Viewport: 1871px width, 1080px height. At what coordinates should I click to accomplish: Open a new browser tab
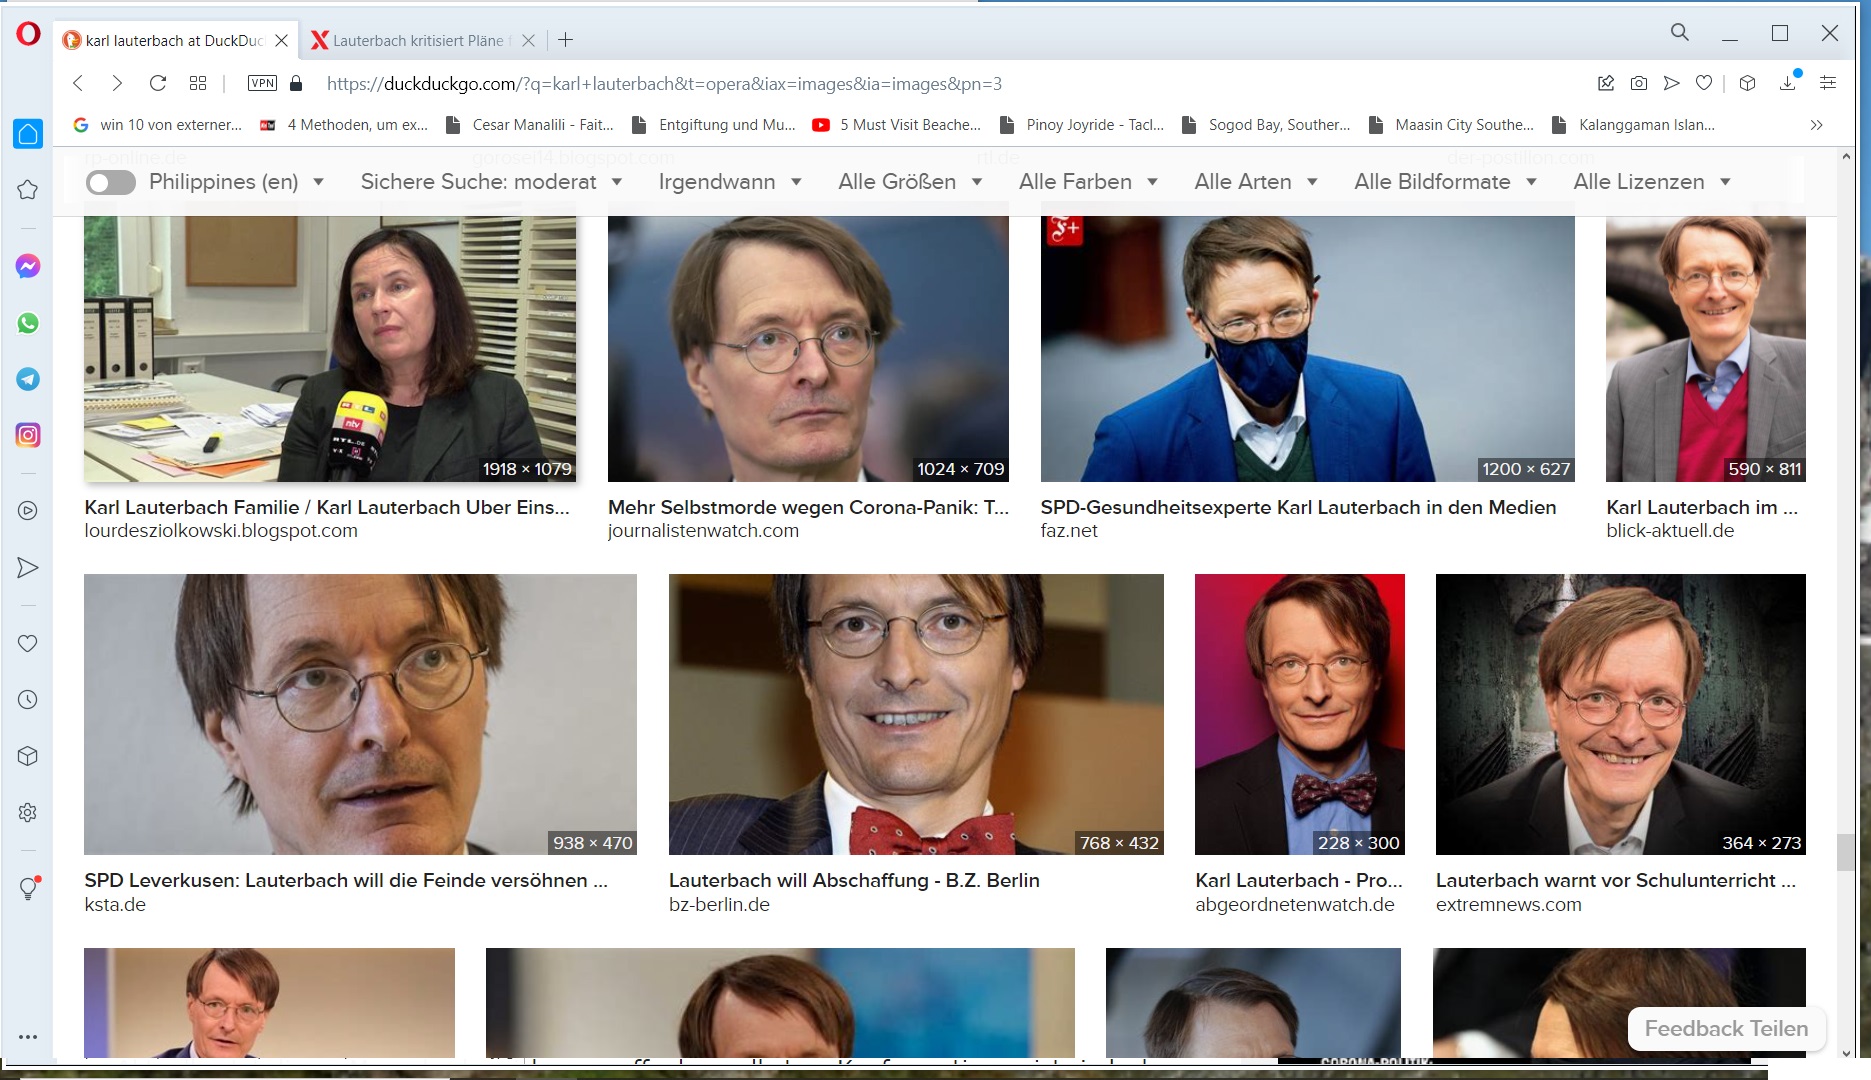pyautogui.click(x=565, y=40)
